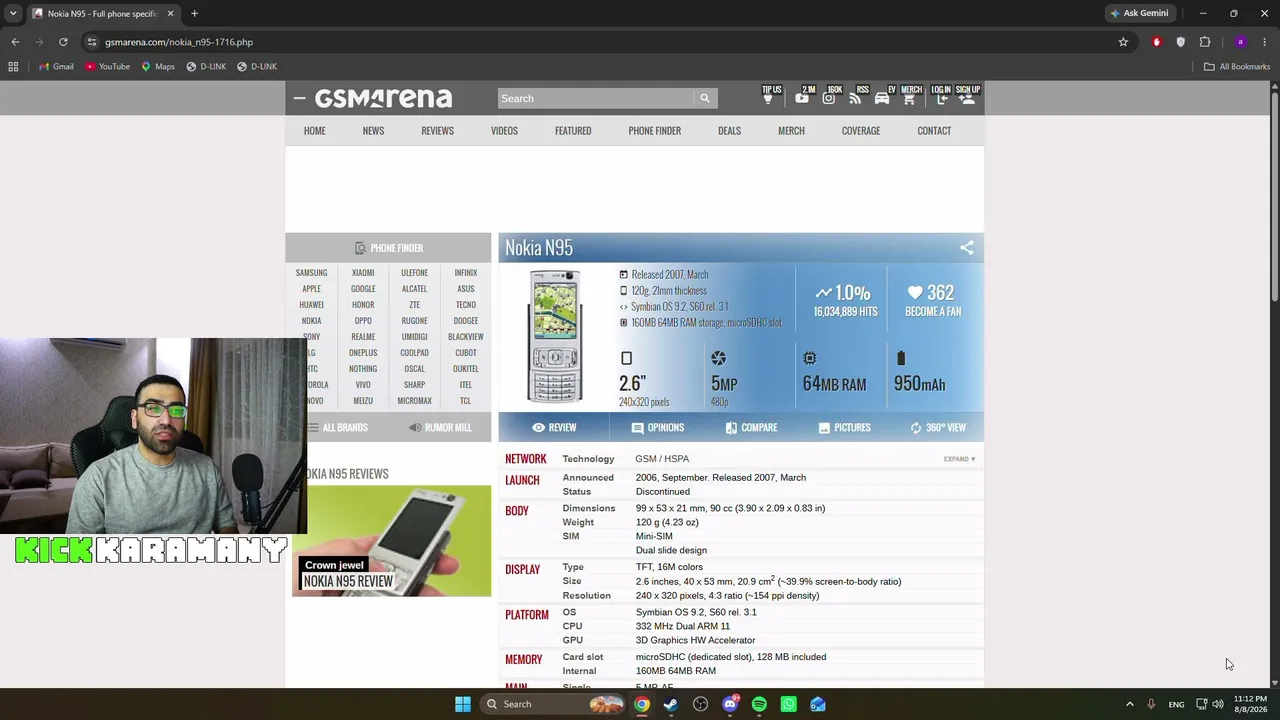
Task: Go back to the previous page
Action: click(15, 42)
